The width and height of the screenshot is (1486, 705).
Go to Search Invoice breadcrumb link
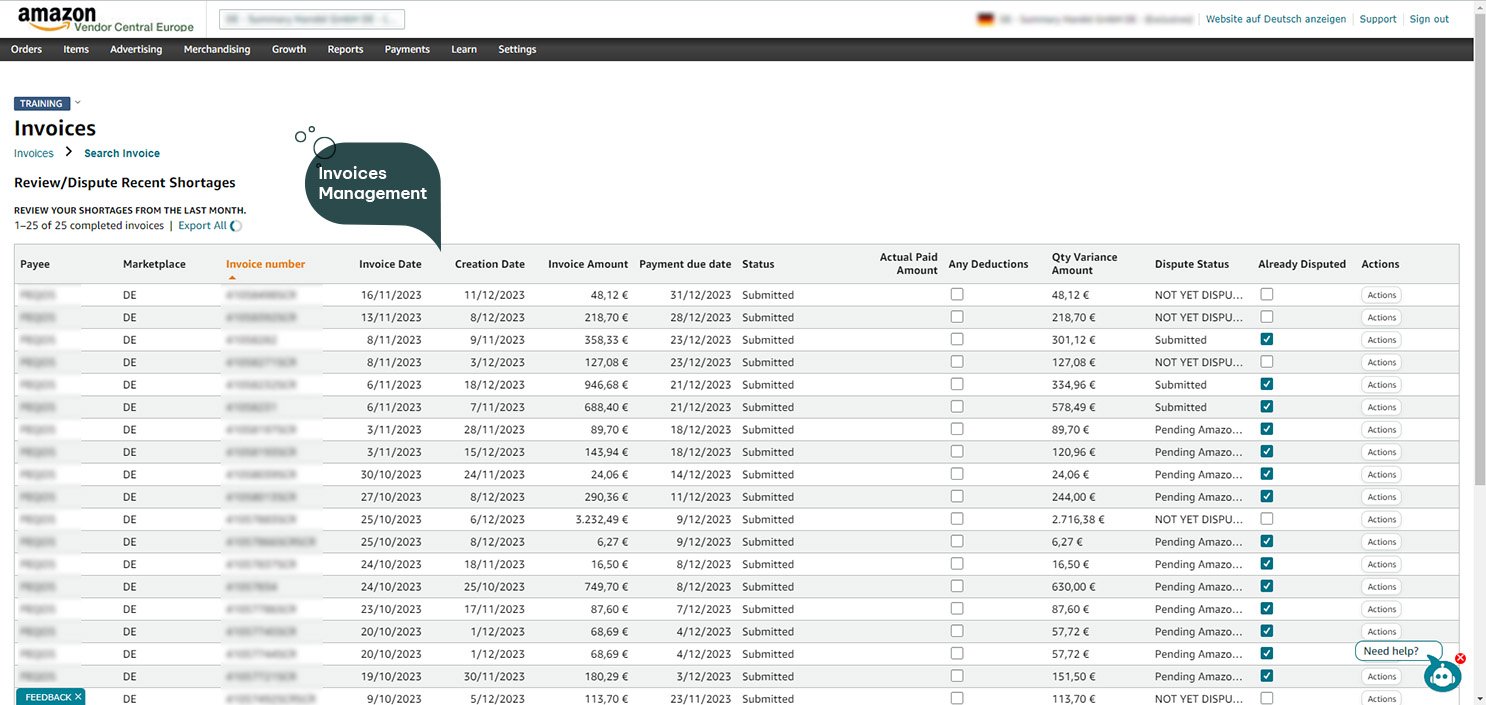point(122,153)
